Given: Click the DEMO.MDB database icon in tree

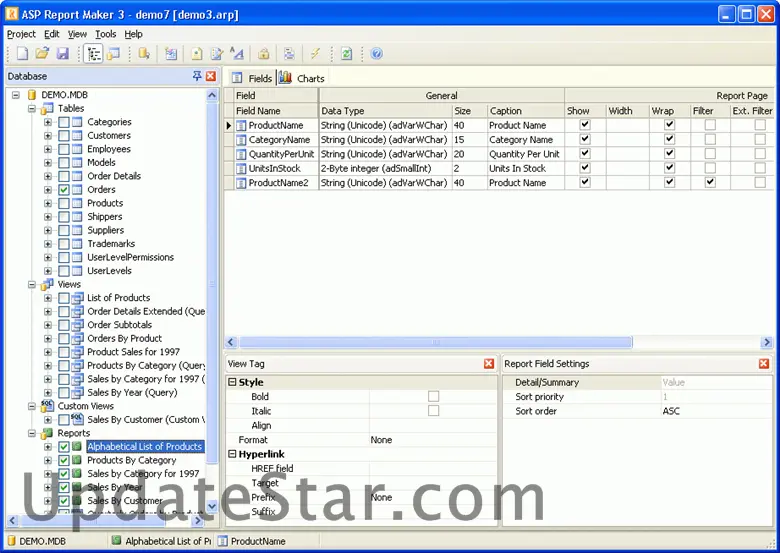Looking at the screenshot, I should [x=32, y=94].
